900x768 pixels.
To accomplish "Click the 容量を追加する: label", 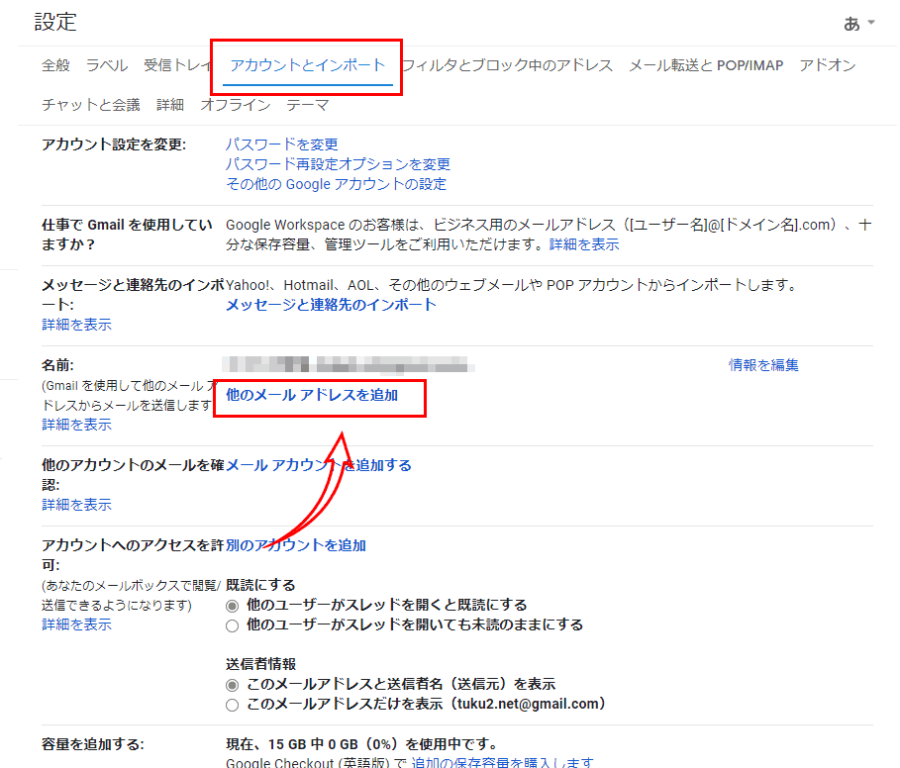I will coord(92,744).
